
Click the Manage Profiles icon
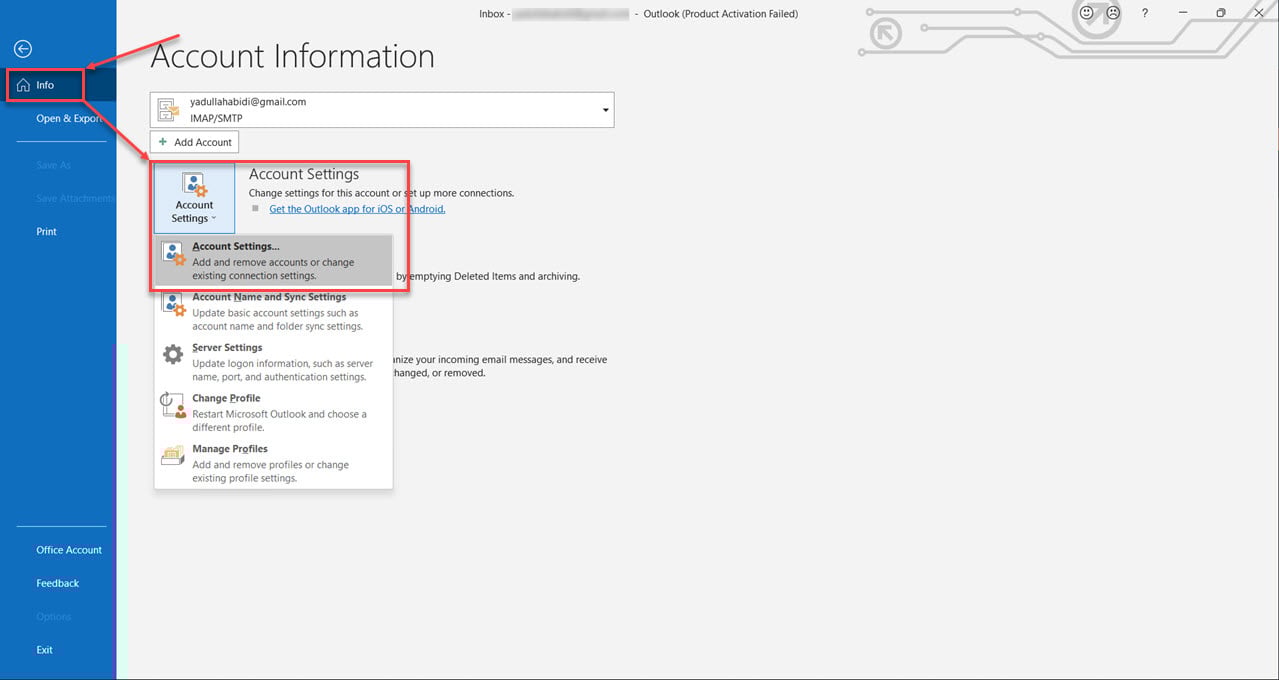tap(174, 456)
